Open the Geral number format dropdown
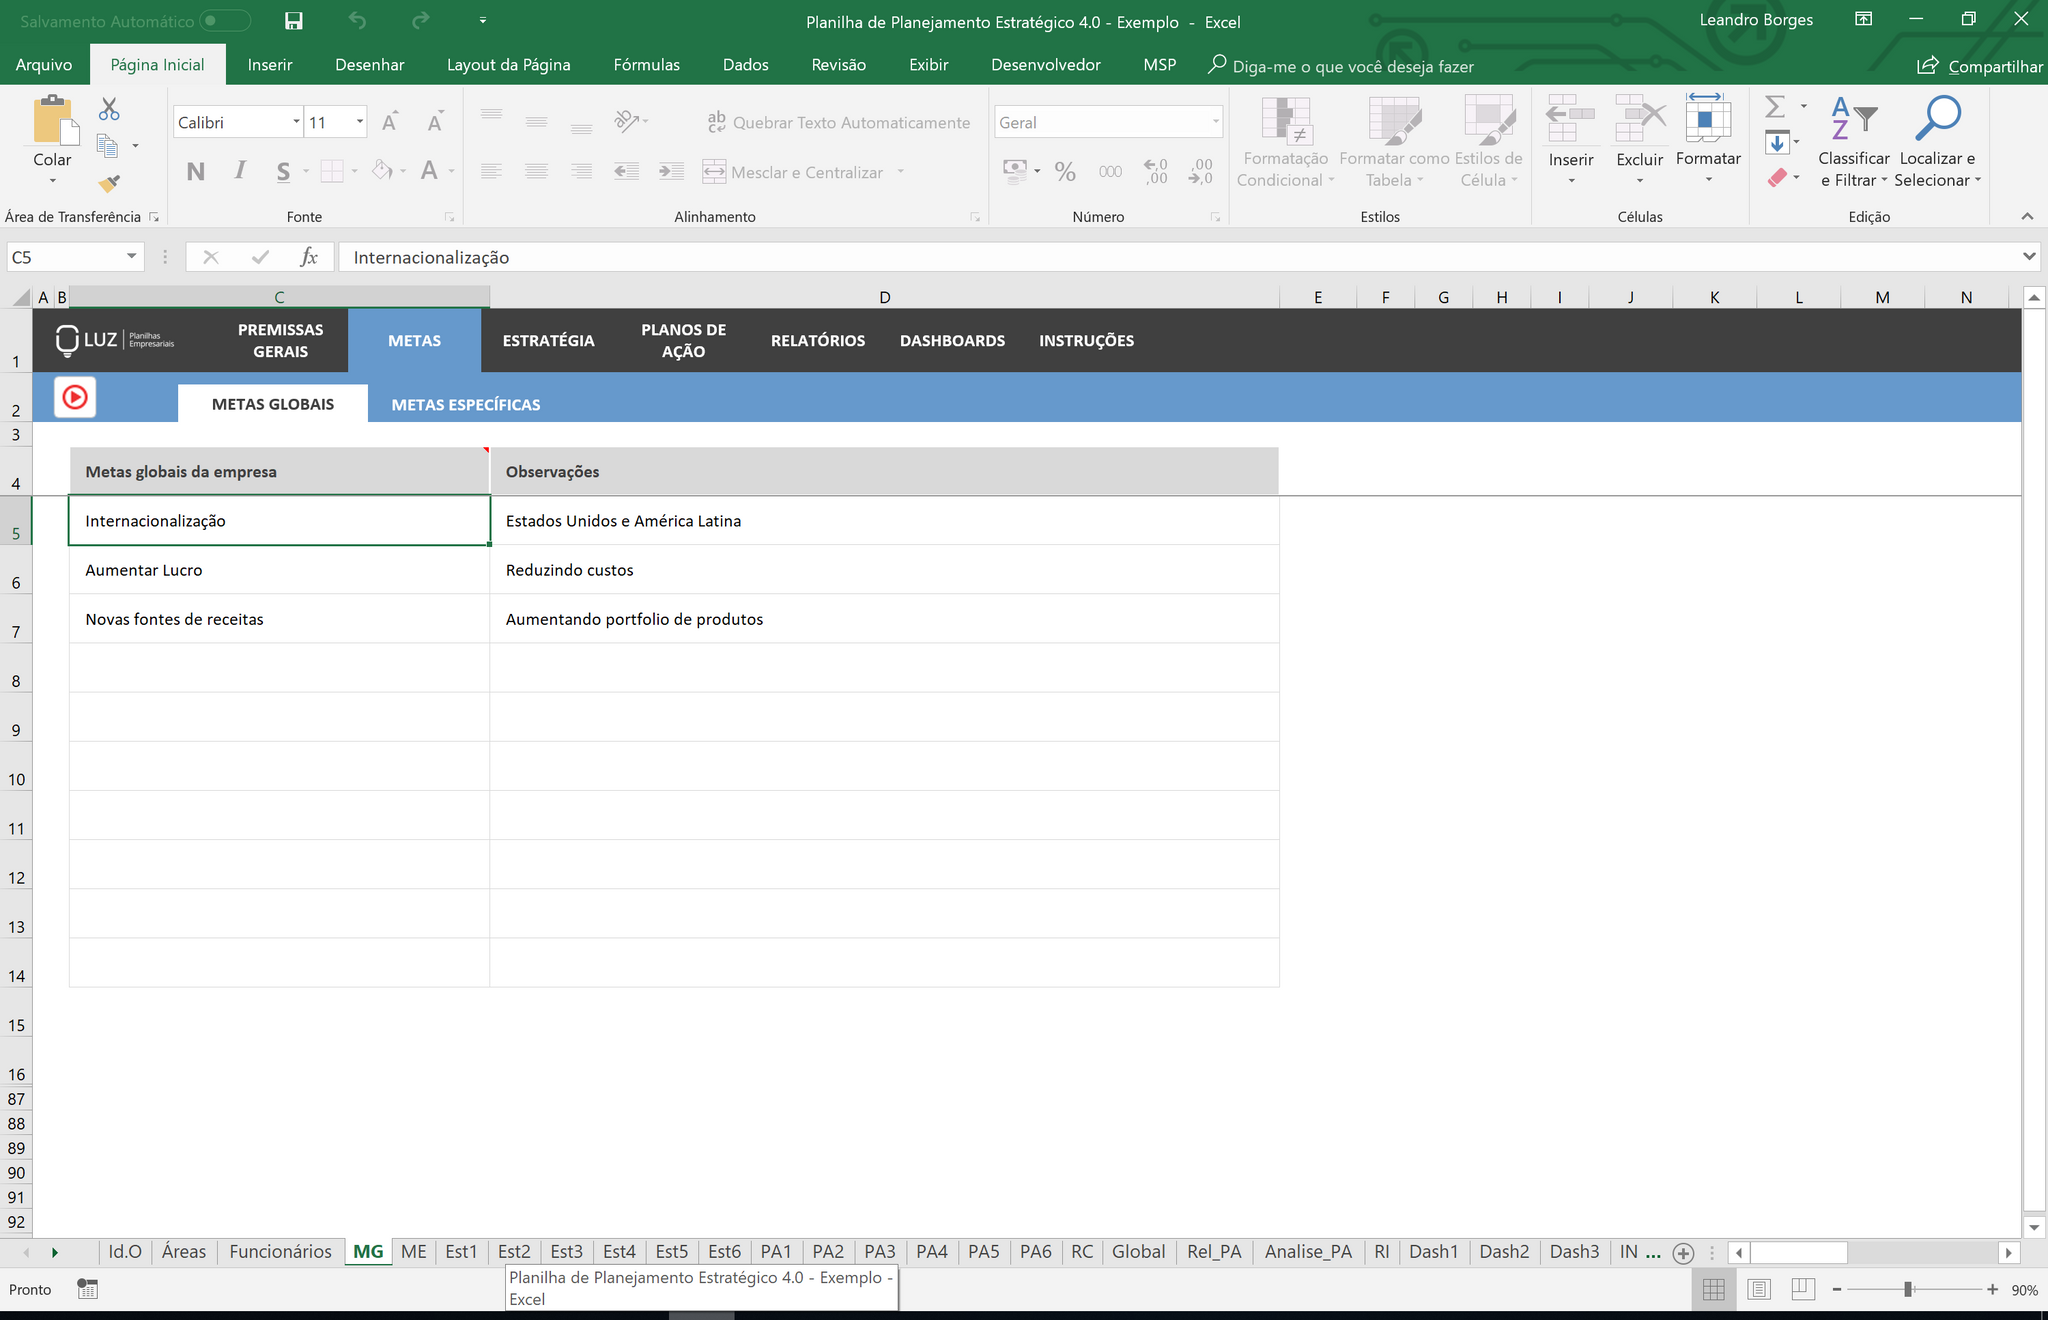 tap(1215, 122)
